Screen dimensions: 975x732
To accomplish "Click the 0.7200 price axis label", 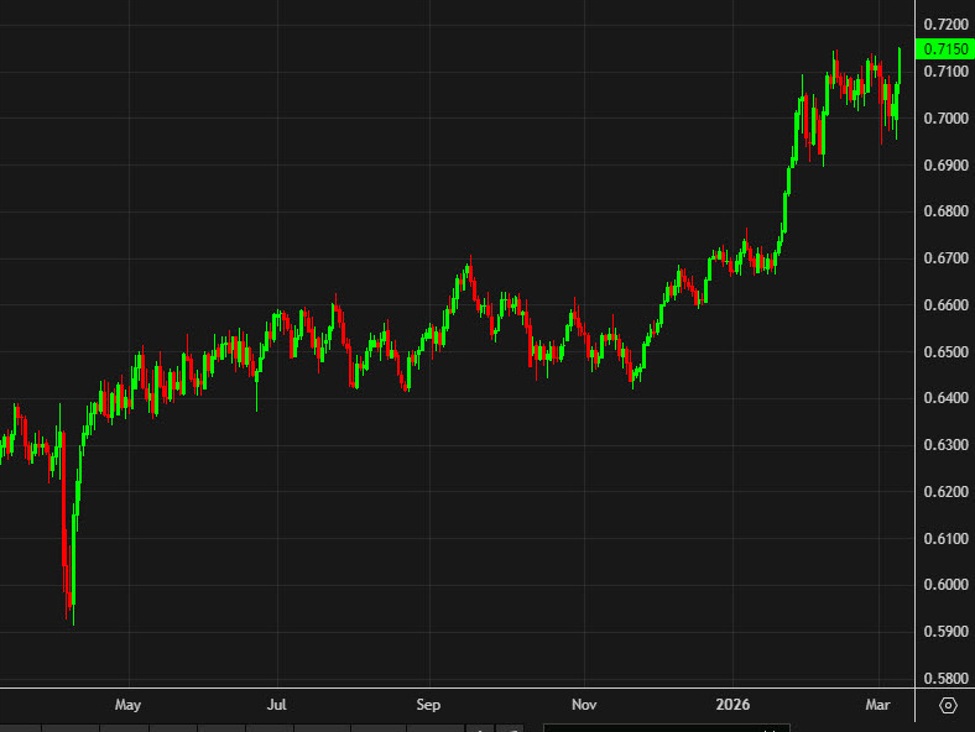I will (944, 25).
